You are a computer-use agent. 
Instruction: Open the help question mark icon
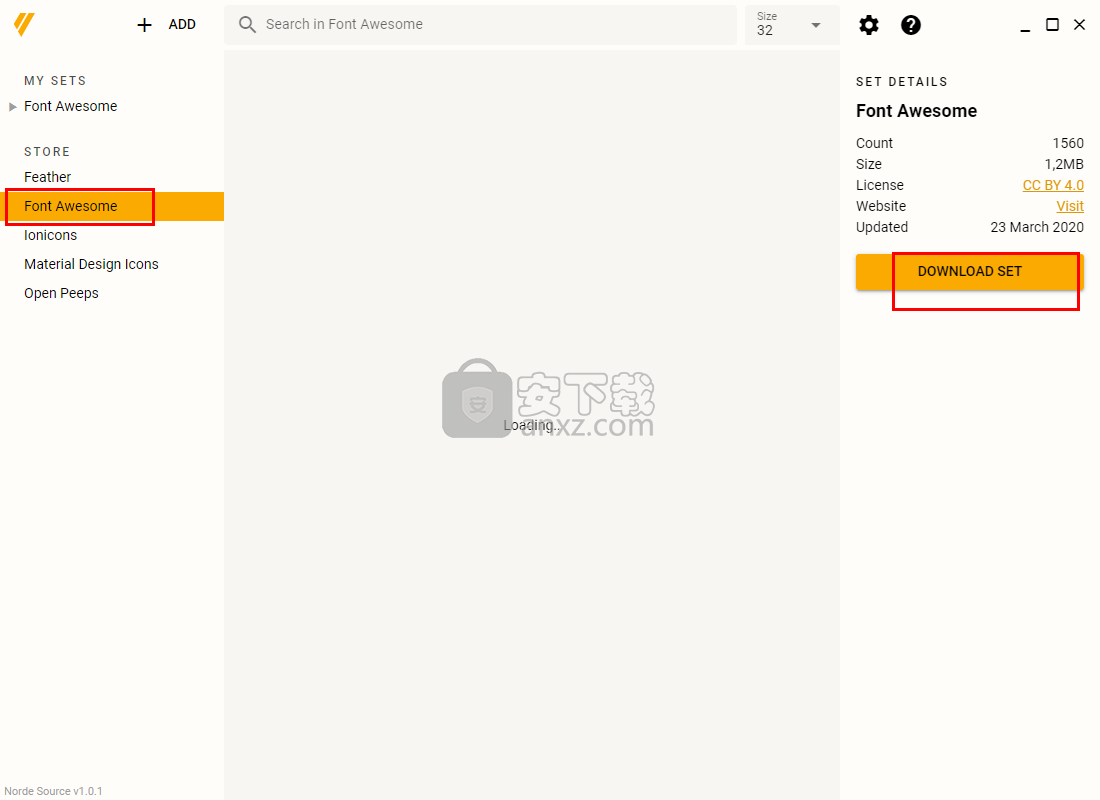coord(911,25)
